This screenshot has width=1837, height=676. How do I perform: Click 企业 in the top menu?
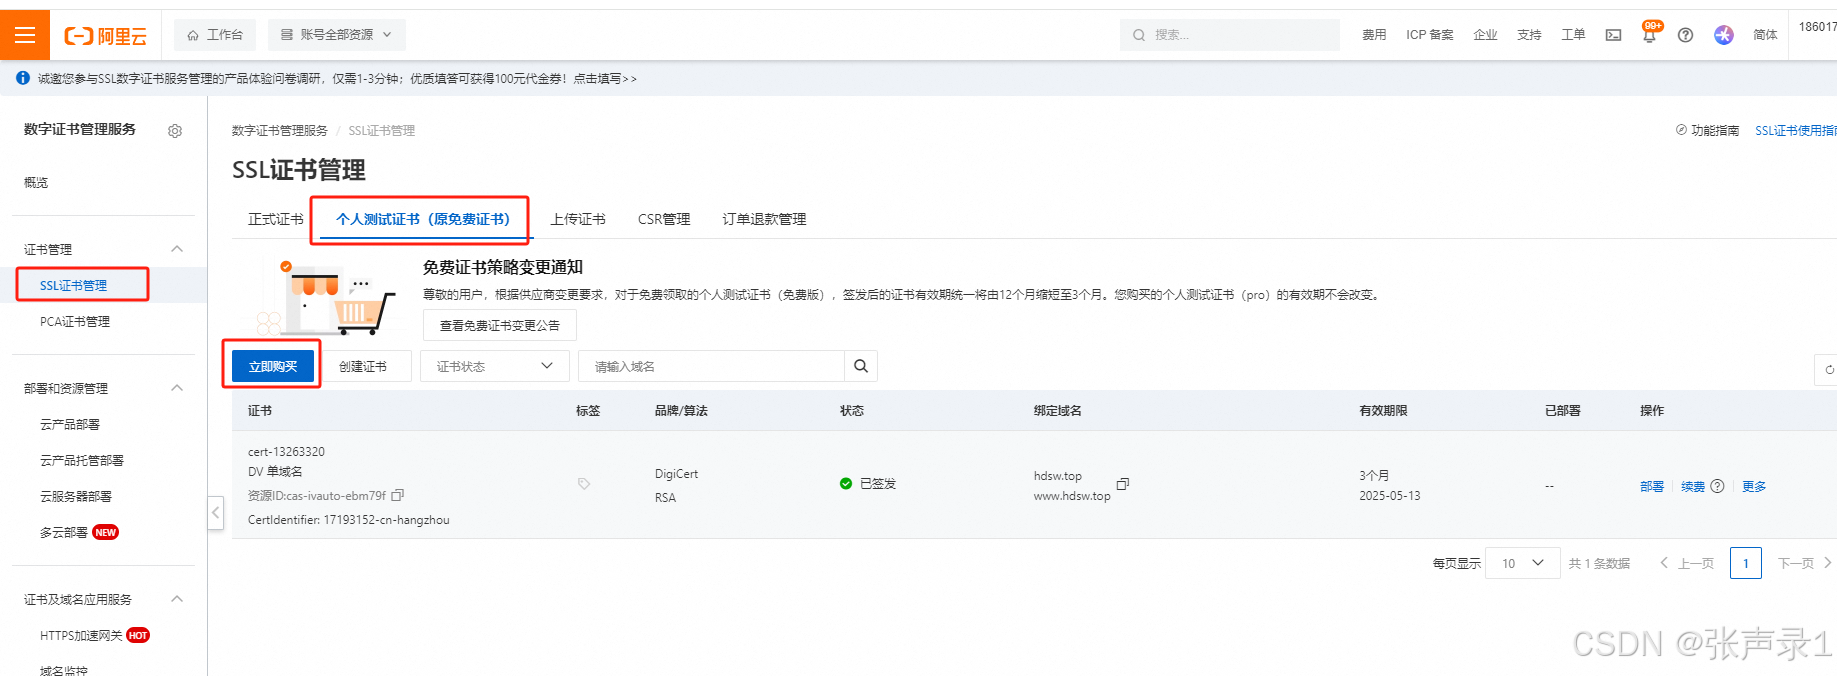[1485, 35]
